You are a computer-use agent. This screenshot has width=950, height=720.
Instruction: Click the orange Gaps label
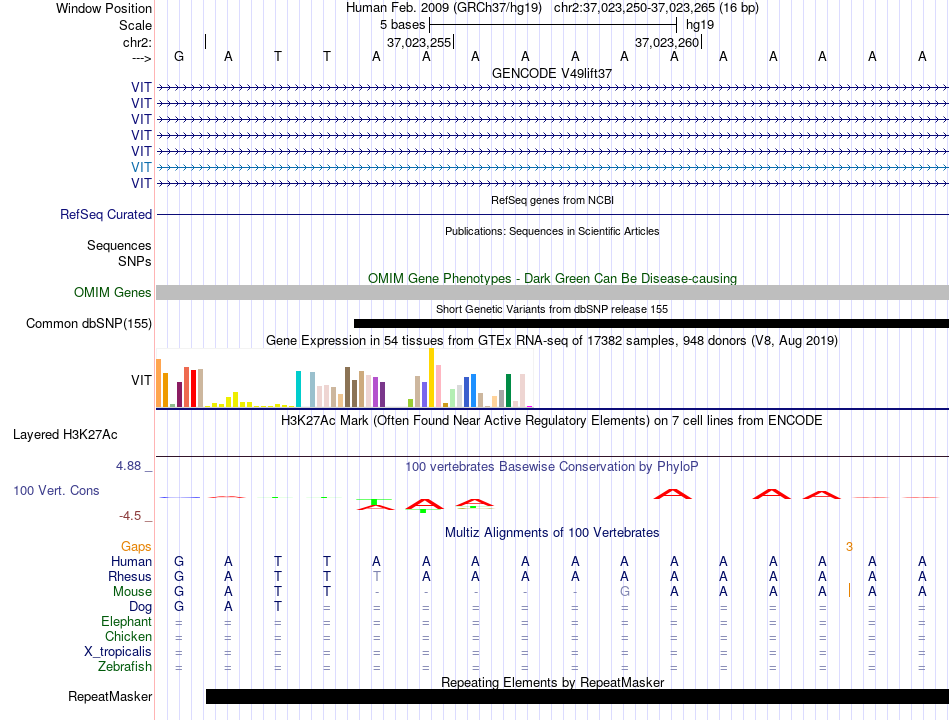click(x=136, y=547)
